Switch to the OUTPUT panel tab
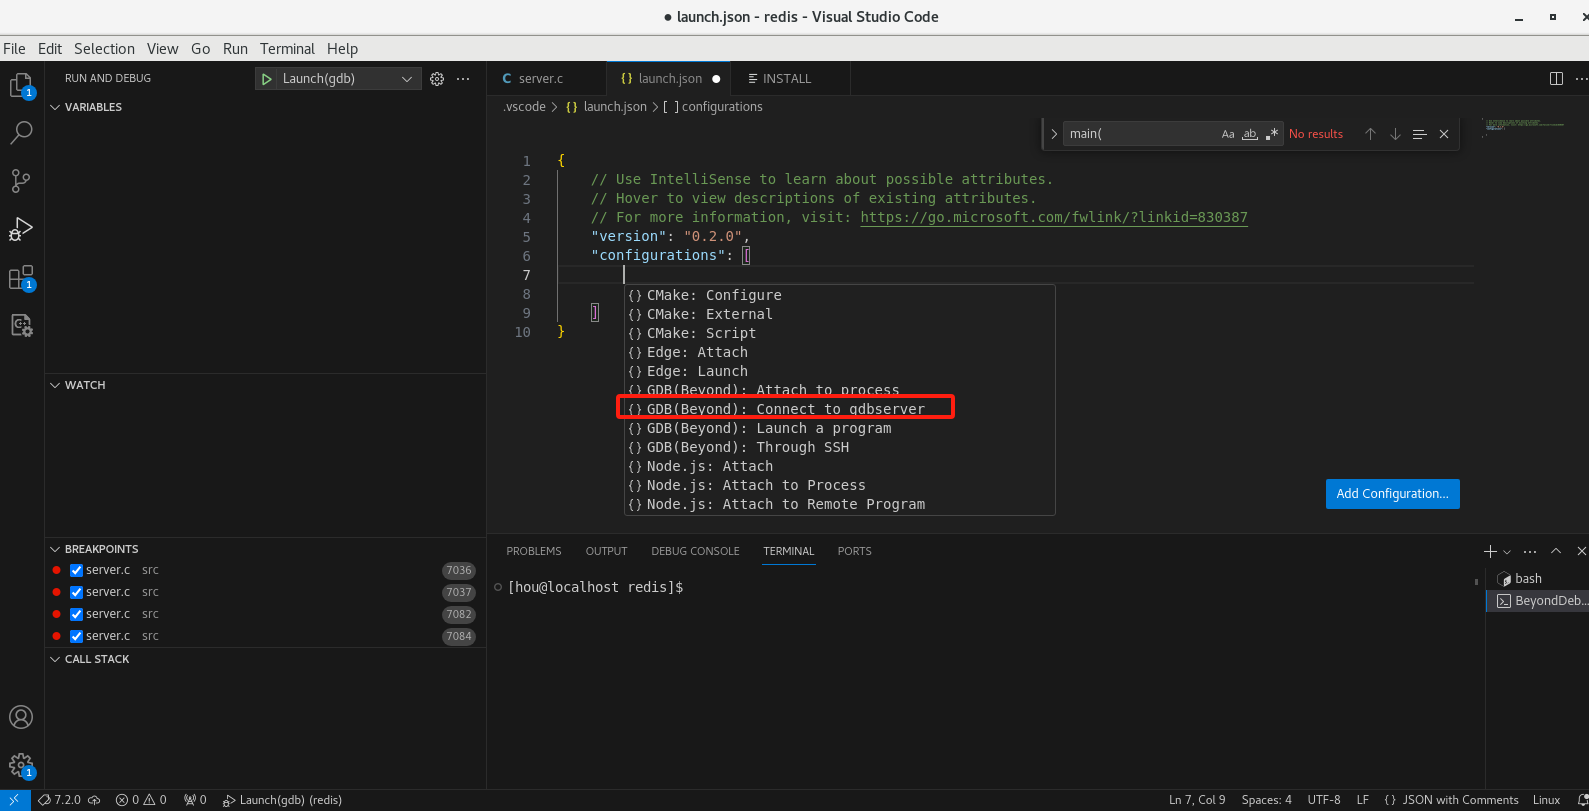Screen dimensions: 1589x811 coord(606,551)
